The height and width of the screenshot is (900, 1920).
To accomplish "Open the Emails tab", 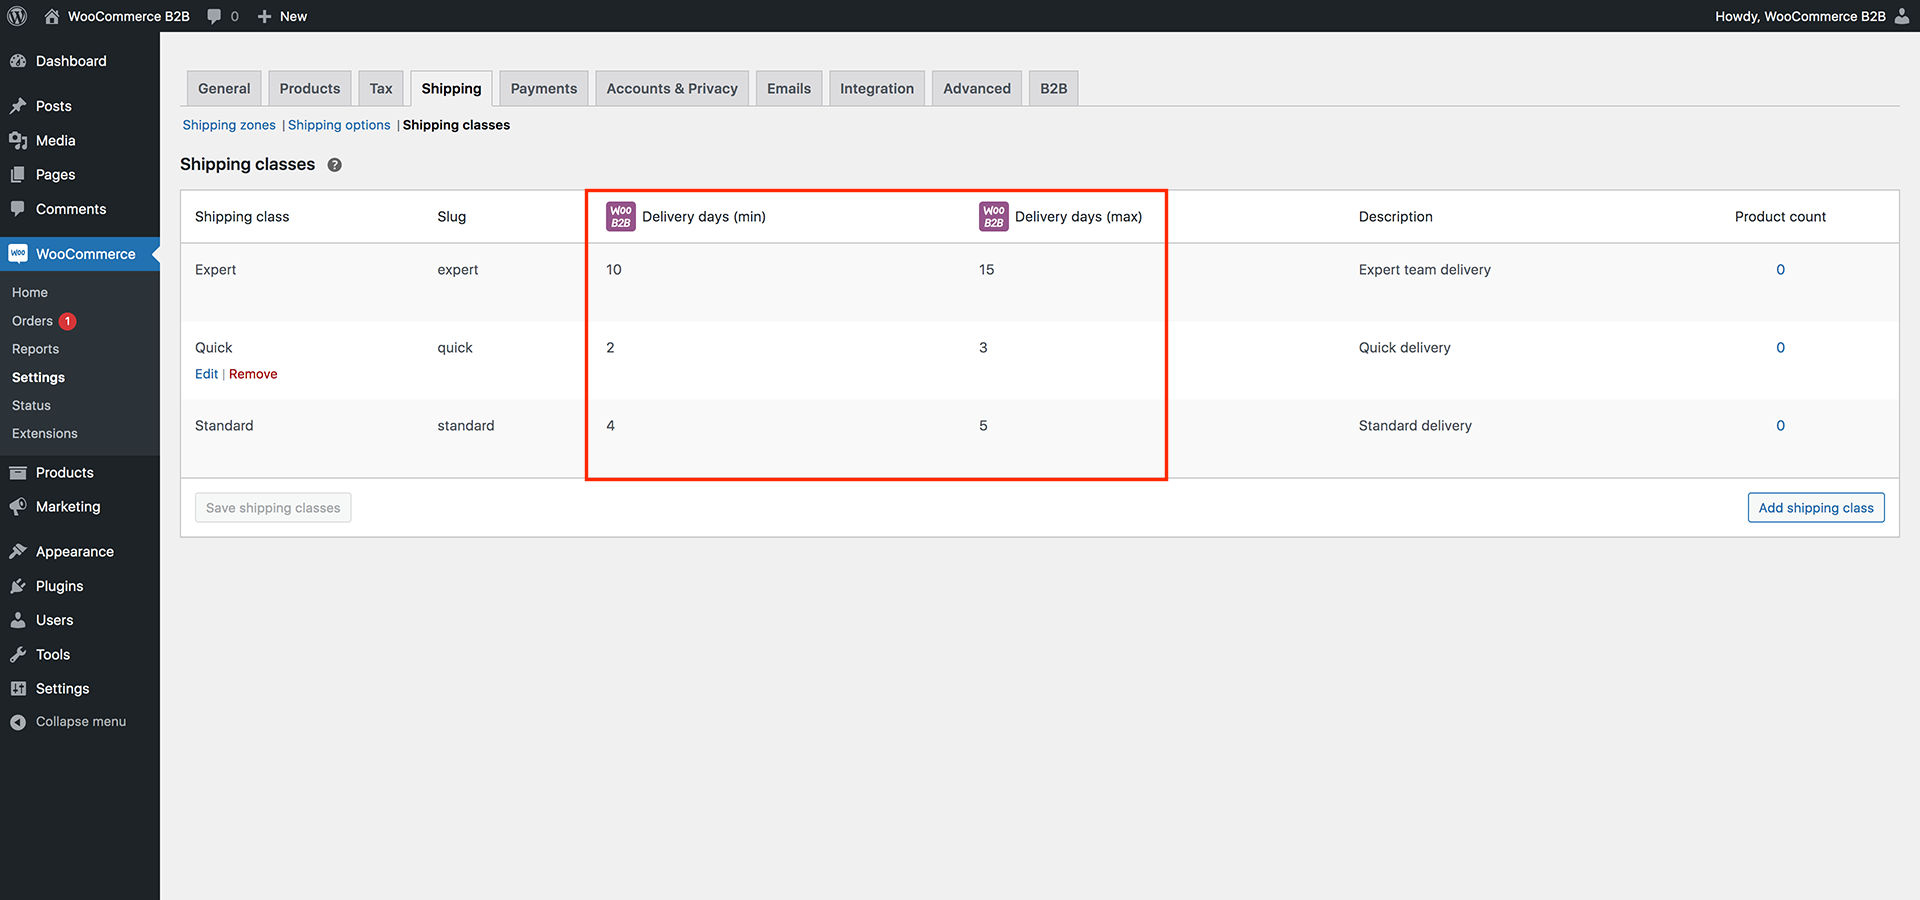I will point(789,88).
